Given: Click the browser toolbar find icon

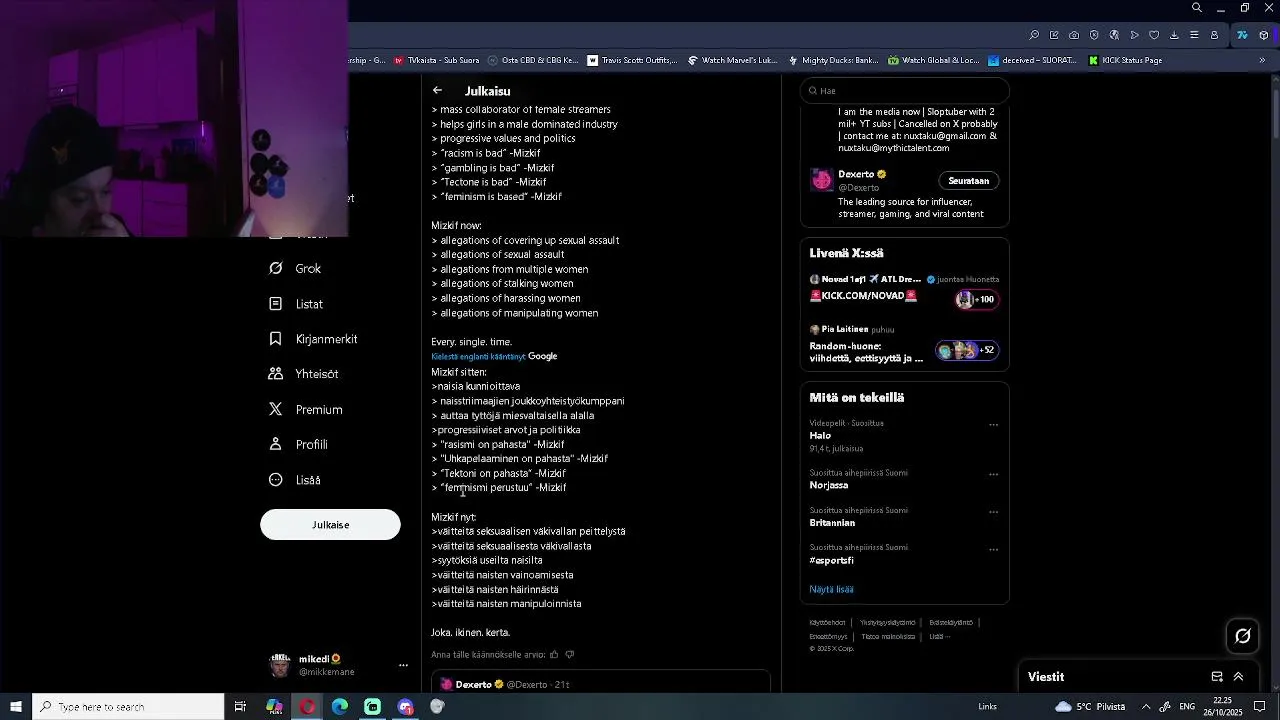Looking at the screenshot, I should pos(1034,35).
